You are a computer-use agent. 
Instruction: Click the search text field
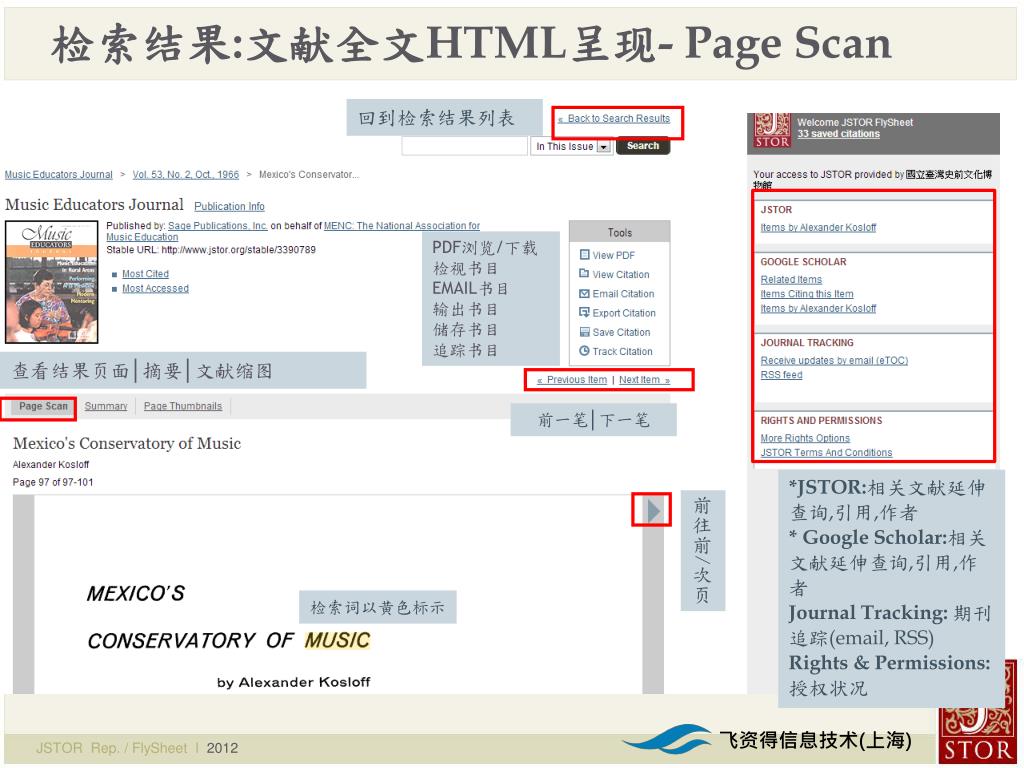(x=464, y=146)
